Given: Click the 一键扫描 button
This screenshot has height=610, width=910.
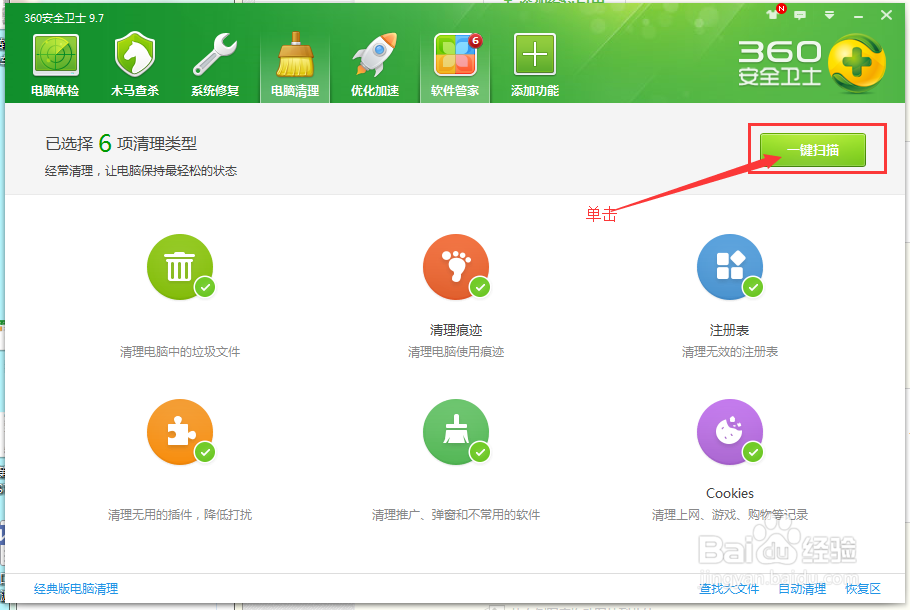Looking at the screenshot, I should (812, 150).
